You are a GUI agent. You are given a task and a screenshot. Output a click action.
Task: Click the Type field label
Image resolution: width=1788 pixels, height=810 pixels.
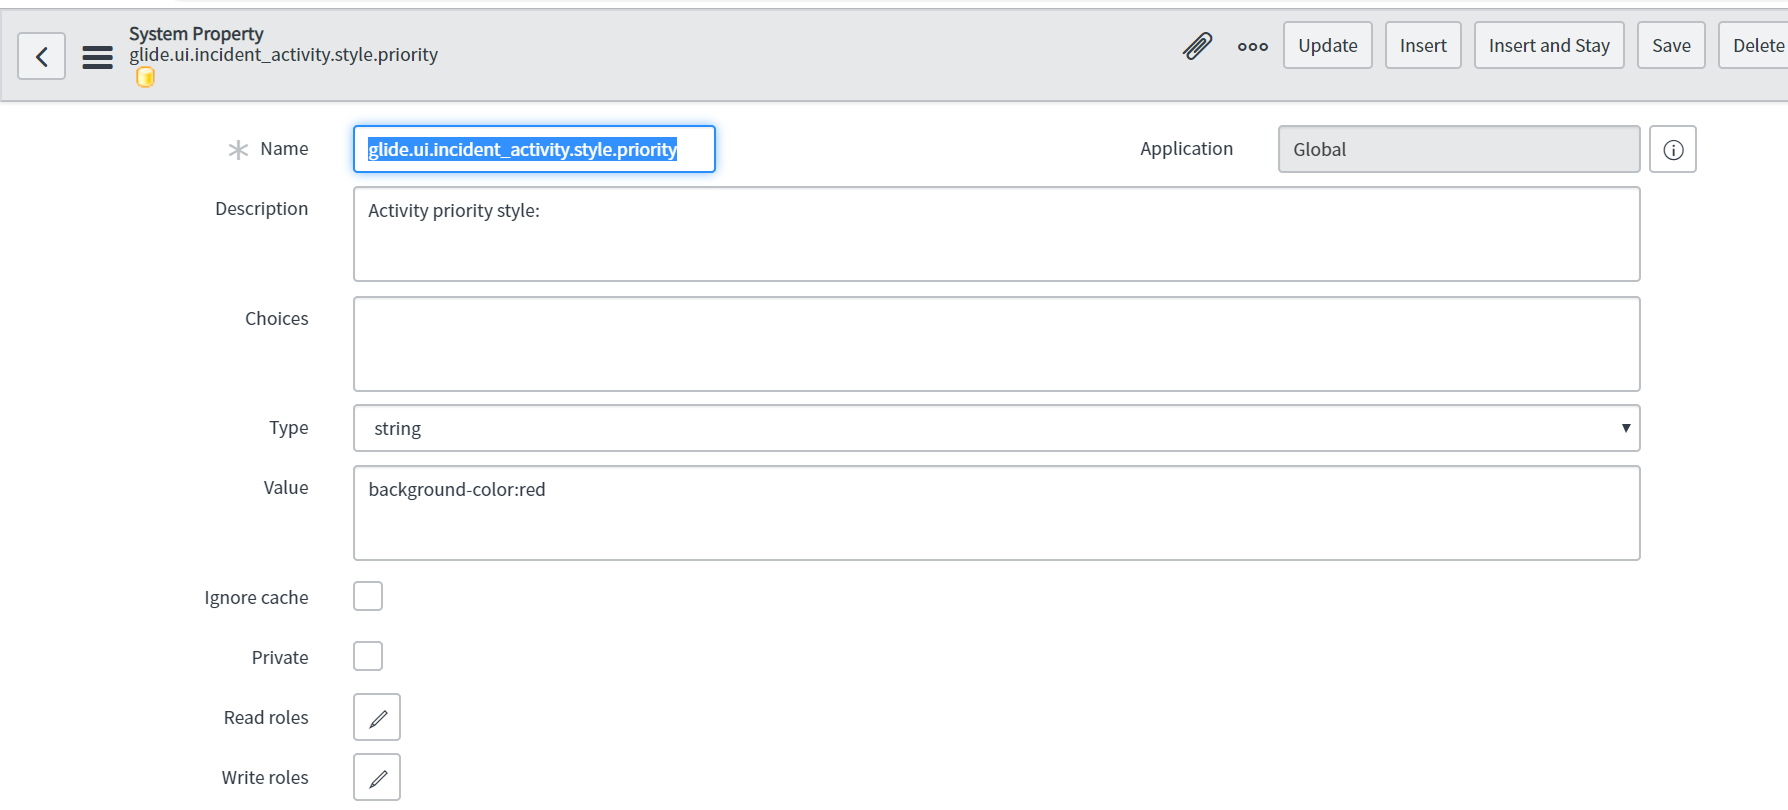(289, 428)
